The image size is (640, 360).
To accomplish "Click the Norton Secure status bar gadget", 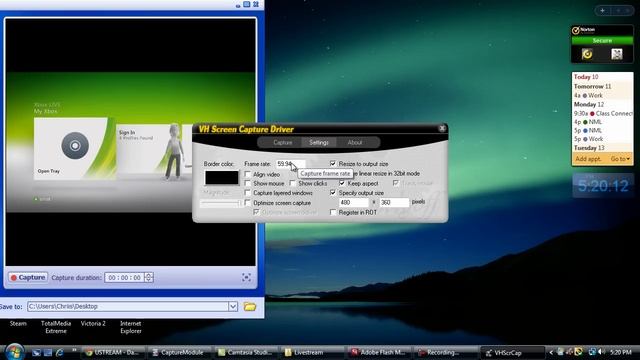I will point(602,40).
